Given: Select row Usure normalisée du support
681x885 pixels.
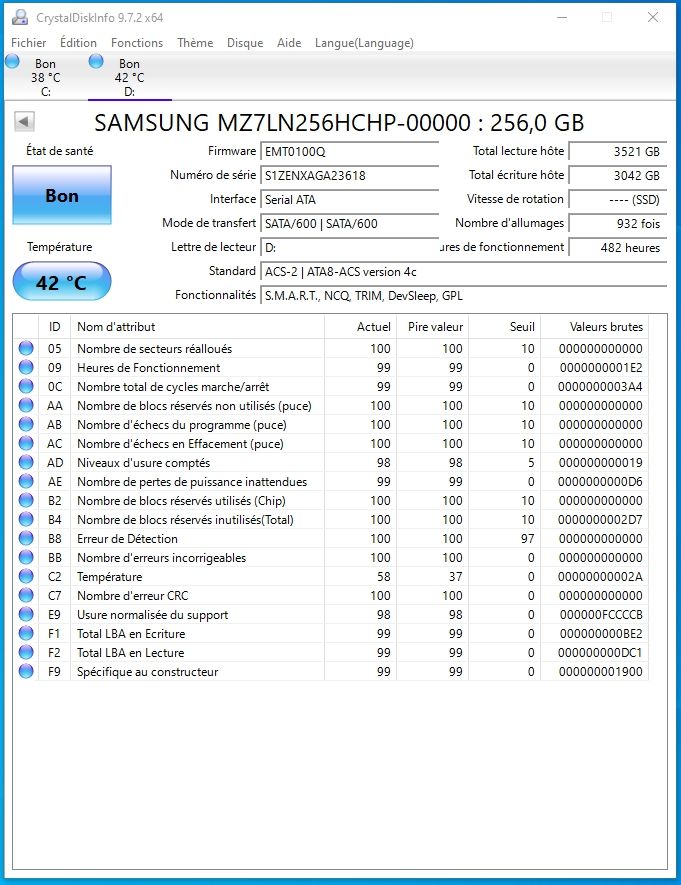Looking at the screenshot, I should point(331,615).
